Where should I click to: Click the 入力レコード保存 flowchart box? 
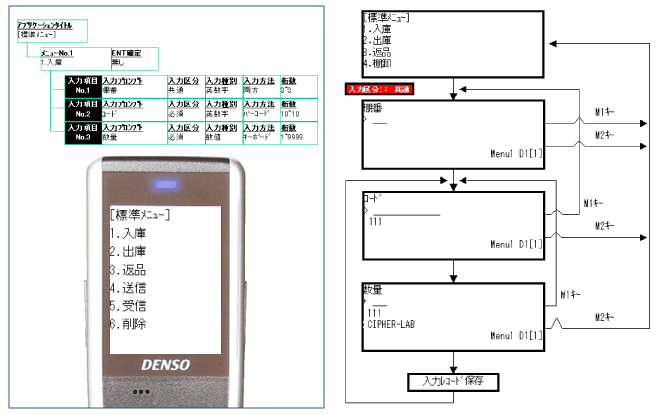coord(453,381)
